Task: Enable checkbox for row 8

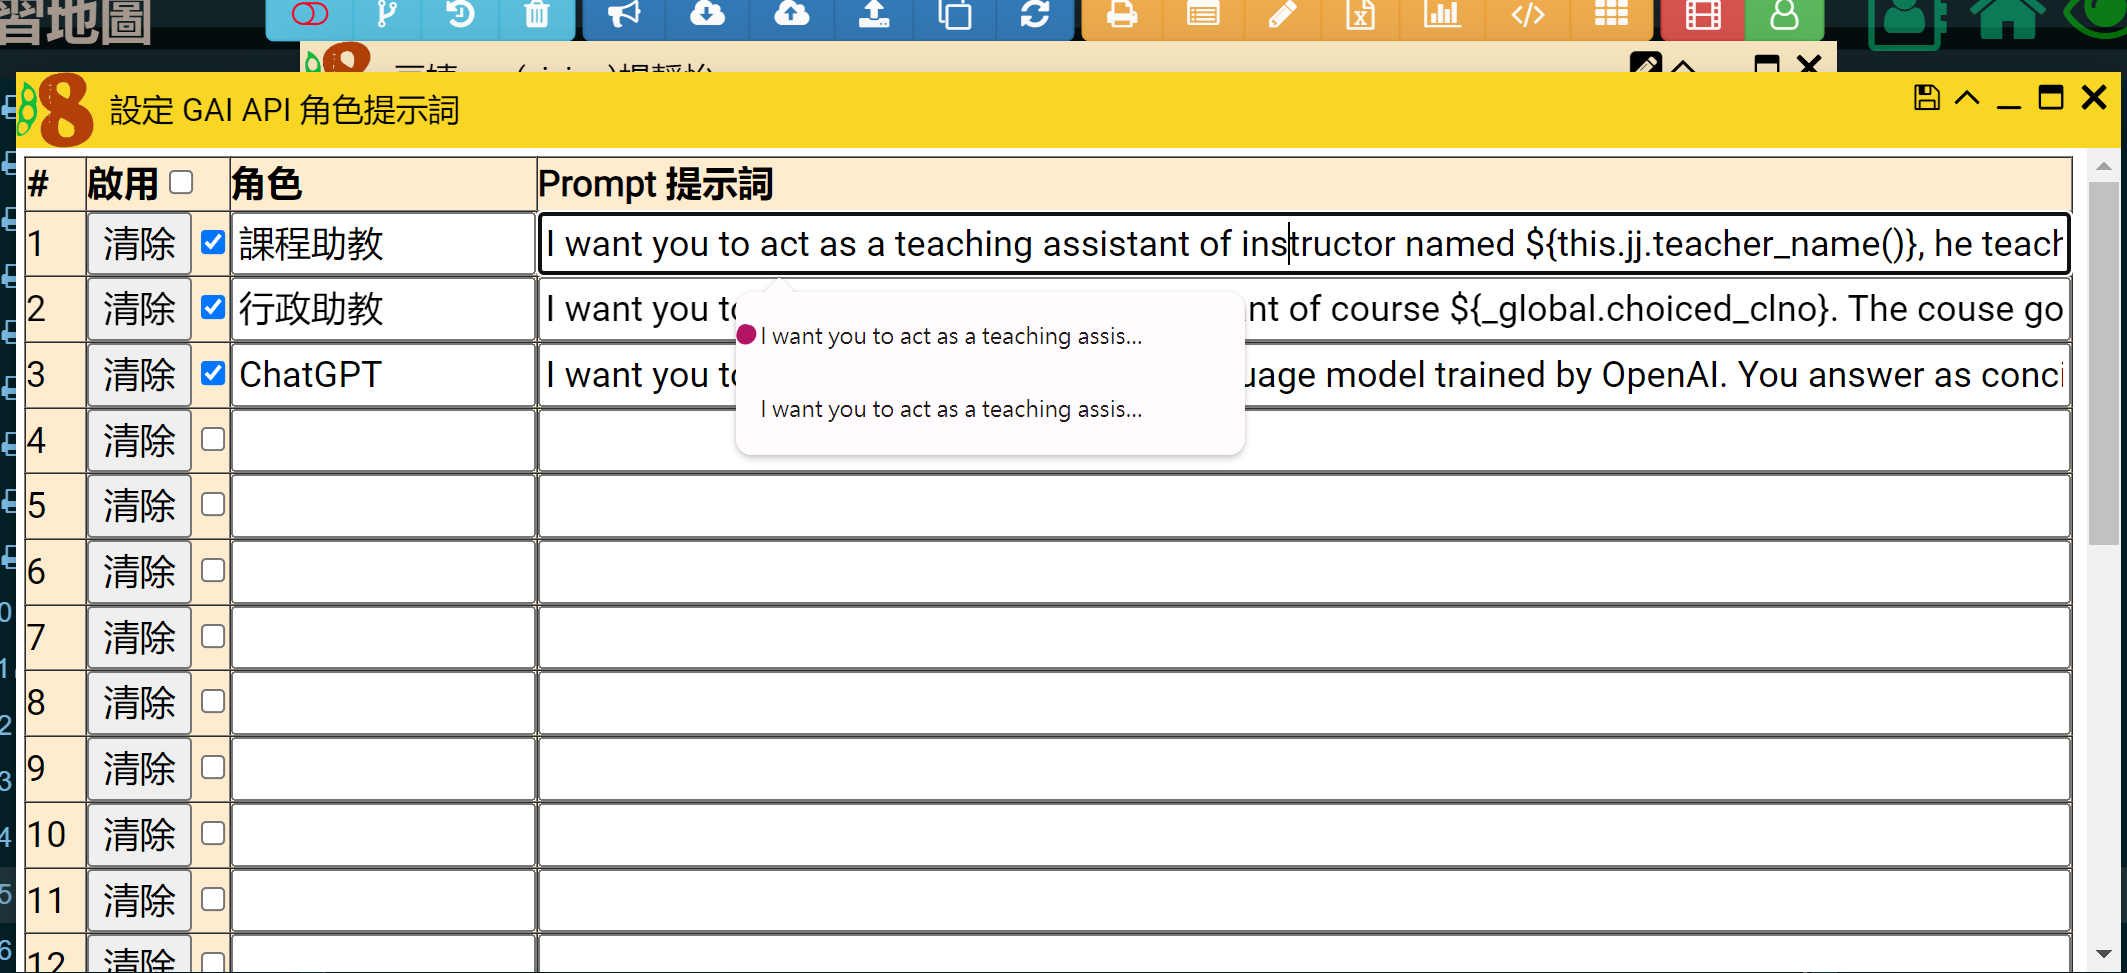Action: [x=213, y=701]
